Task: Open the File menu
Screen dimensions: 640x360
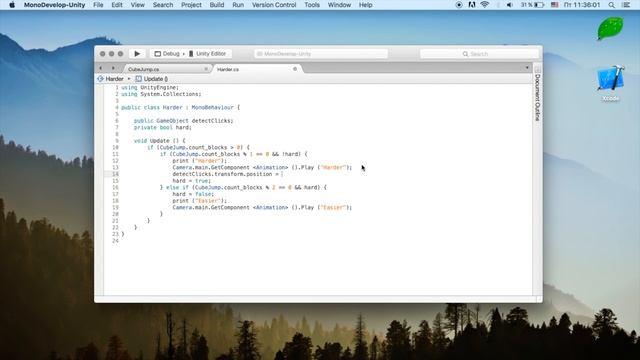Action: point(98,5)
